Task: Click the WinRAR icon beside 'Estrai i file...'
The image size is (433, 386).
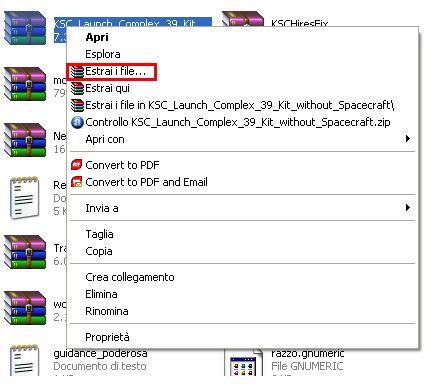Action: [x=77, y=71]
